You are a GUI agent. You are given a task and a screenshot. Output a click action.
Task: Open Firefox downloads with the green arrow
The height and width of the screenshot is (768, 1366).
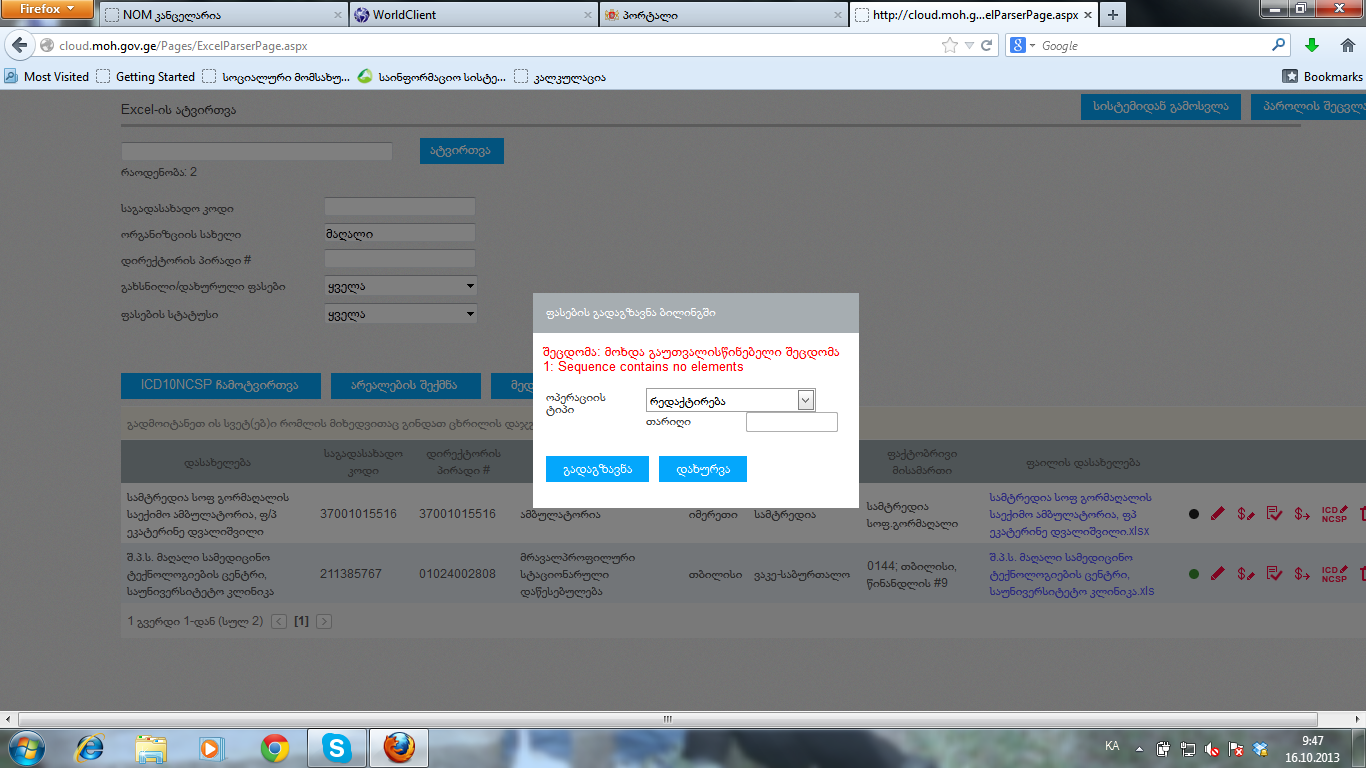[1311, 46]
